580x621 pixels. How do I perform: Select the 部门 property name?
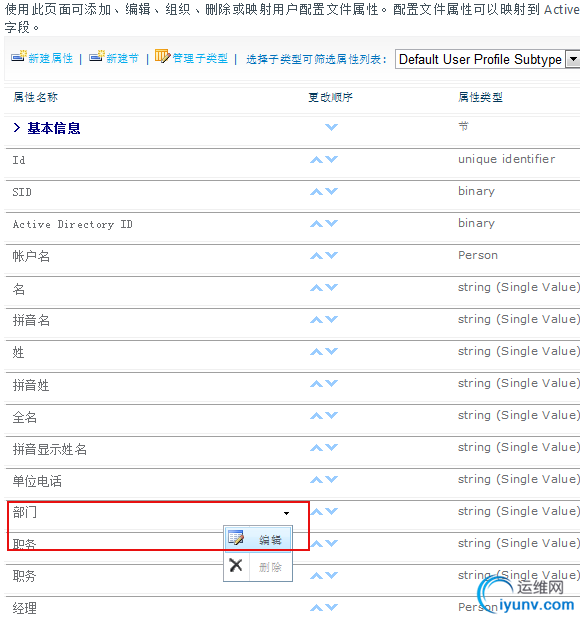[25, 512]
